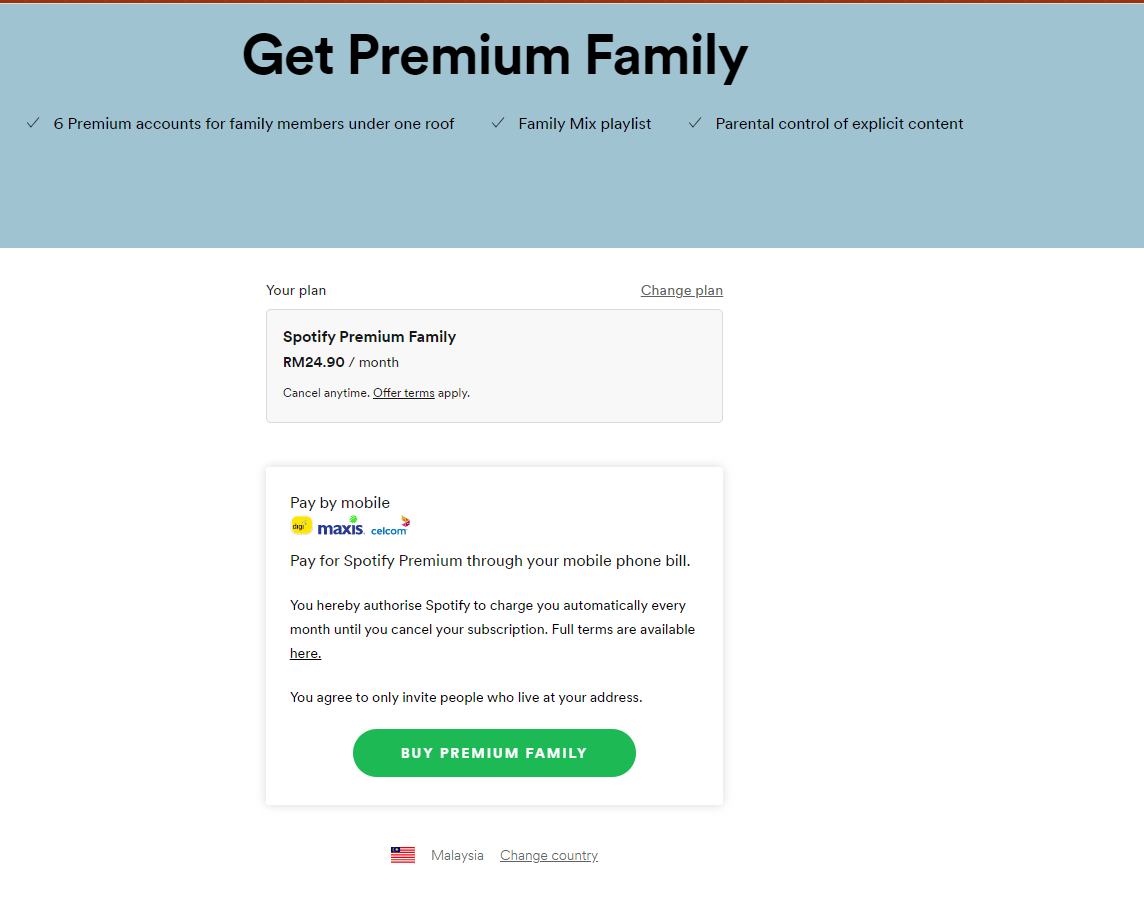
Task: Click checkmark beside Family Mix playlist
Action: [x=498, y=123]
